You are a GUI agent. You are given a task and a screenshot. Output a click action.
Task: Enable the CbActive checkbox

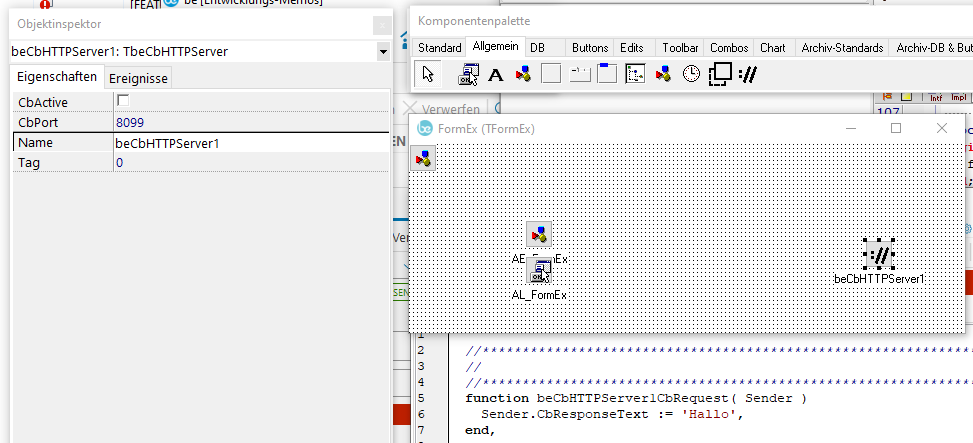tap(123, 101)
